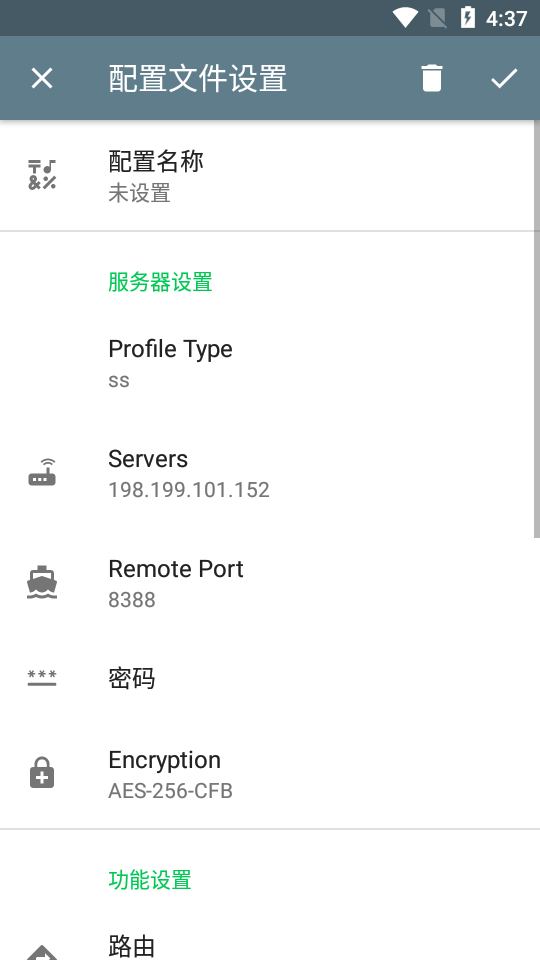This screenshot has height=960, width=540.
Task: Click the router icon beside Servers
Action: [42, 473]
